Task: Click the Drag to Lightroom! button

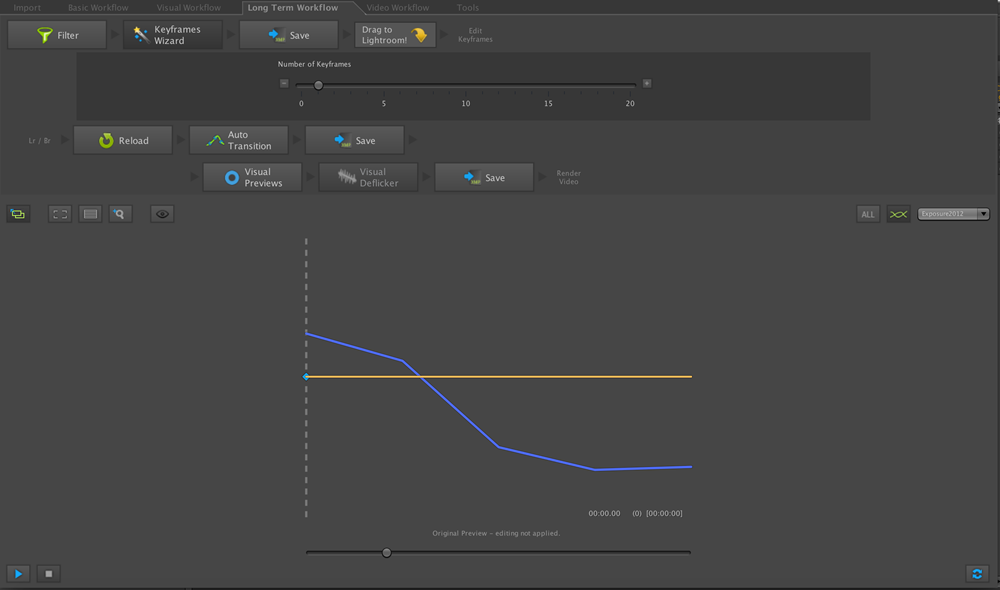Action: [x=395, y=35]
